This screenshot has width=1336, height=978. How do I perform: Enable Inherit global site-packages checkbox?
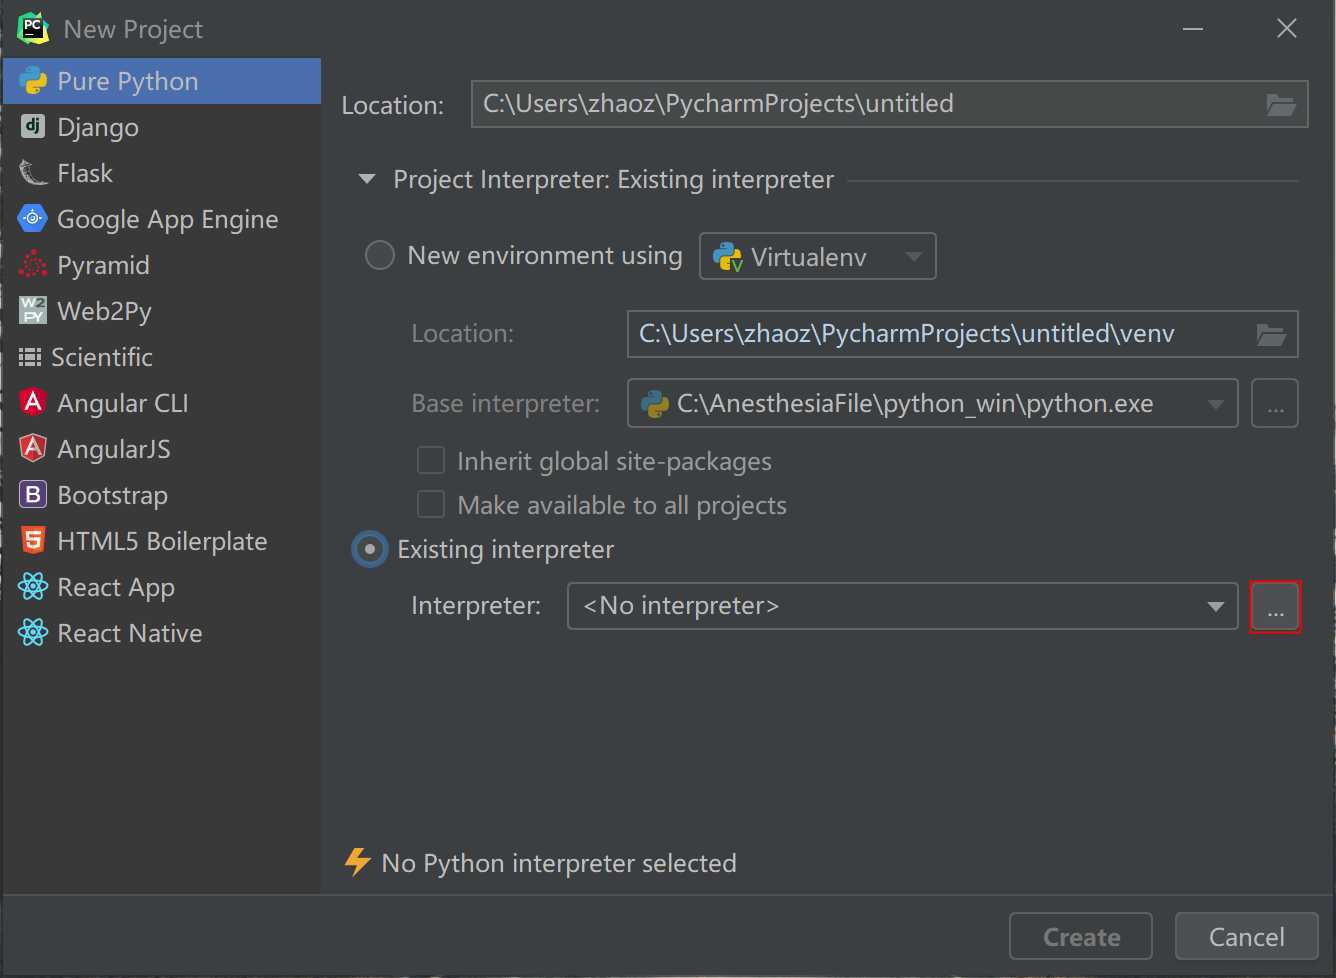pos(431,461)
